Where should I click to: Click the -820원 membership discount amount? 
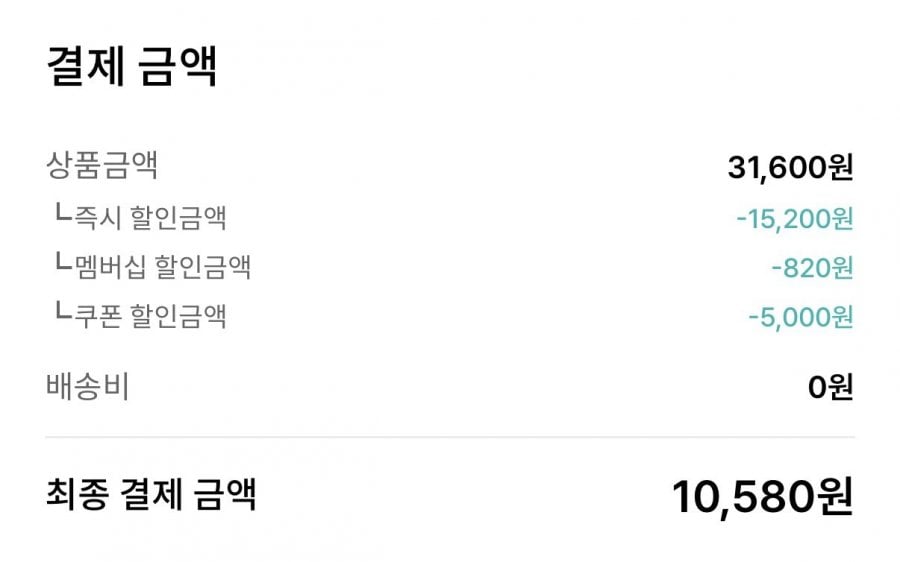tap(812, 268)
